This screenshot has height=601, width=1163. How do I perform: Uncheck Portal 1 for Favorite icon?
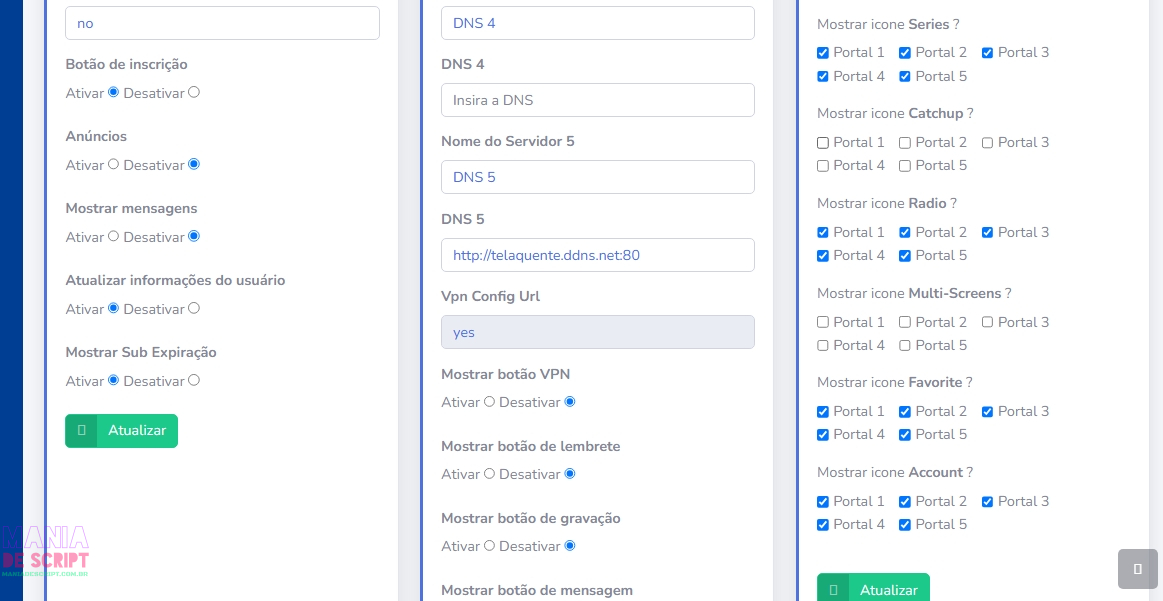(x=823, y=412)
